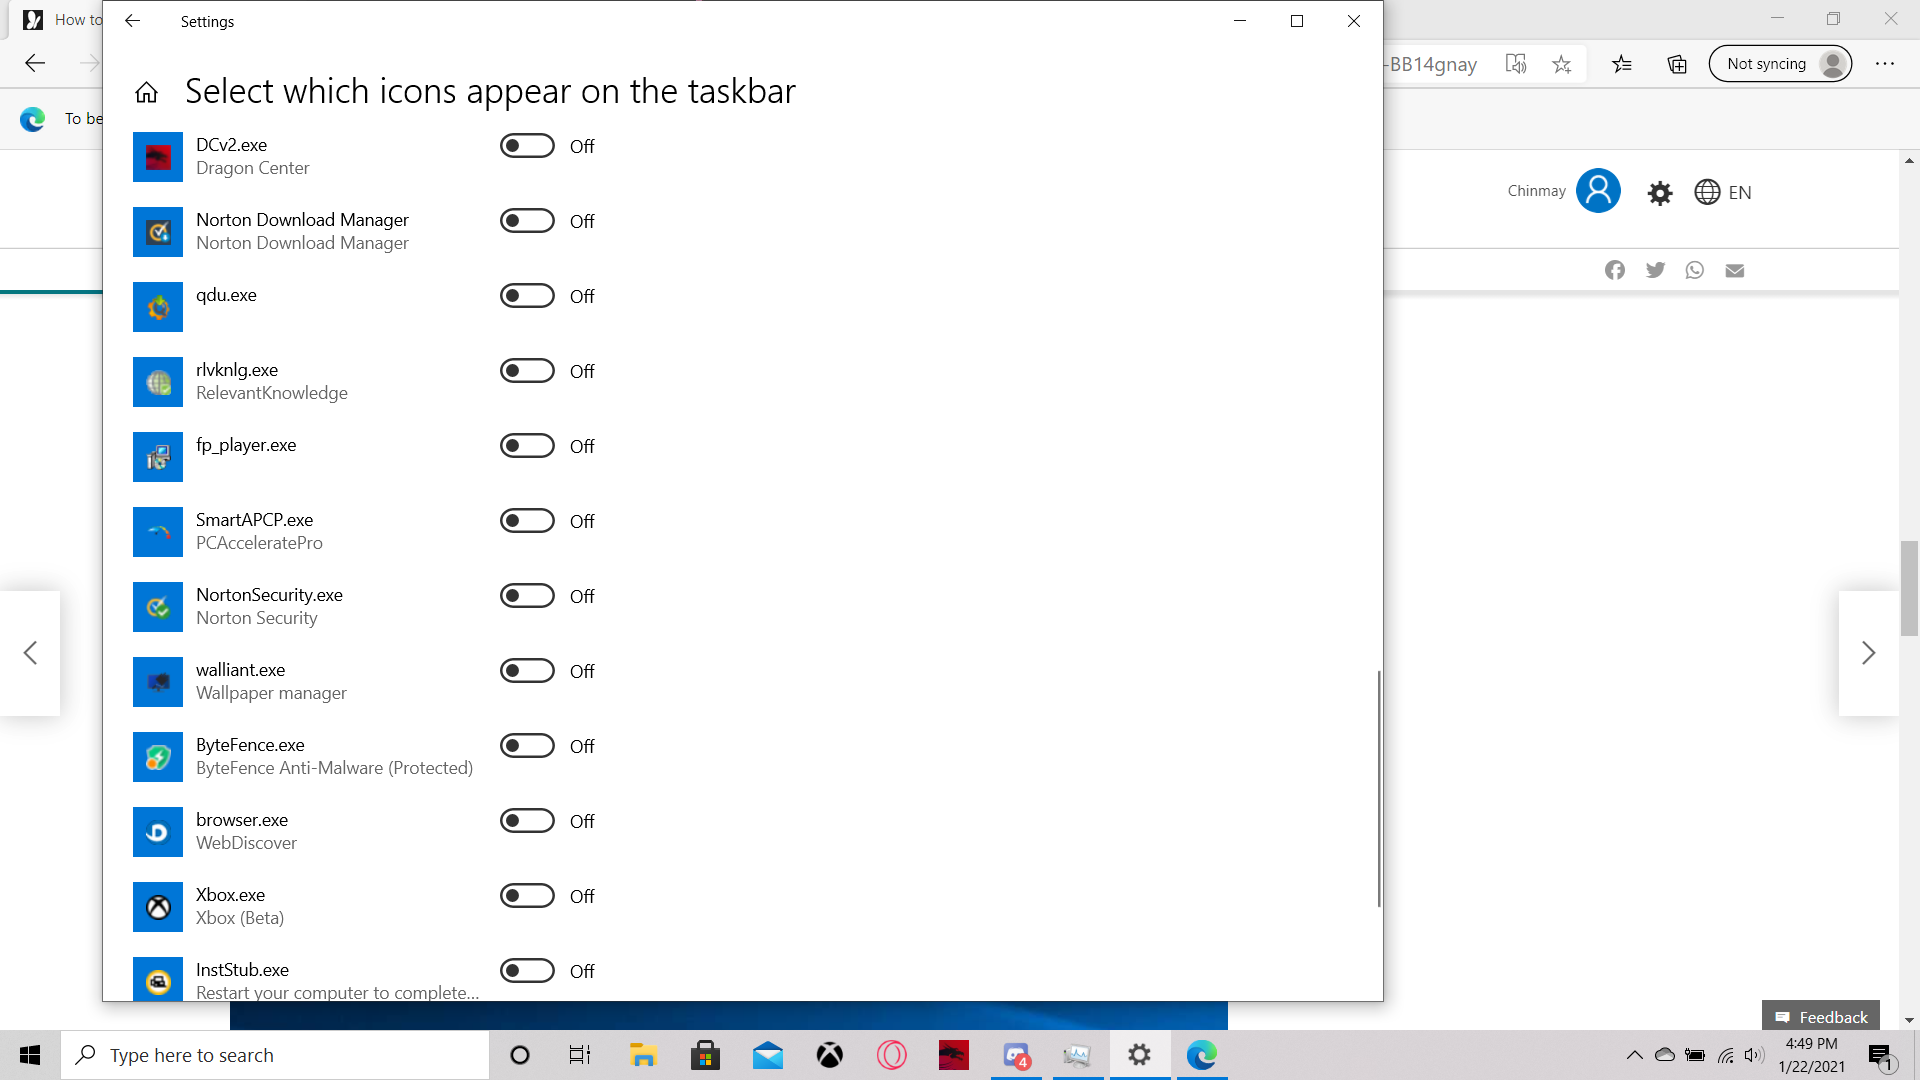Change language with EN globe button
The width and height of the screenshot is (1920, 1080).
point(1723,192)
